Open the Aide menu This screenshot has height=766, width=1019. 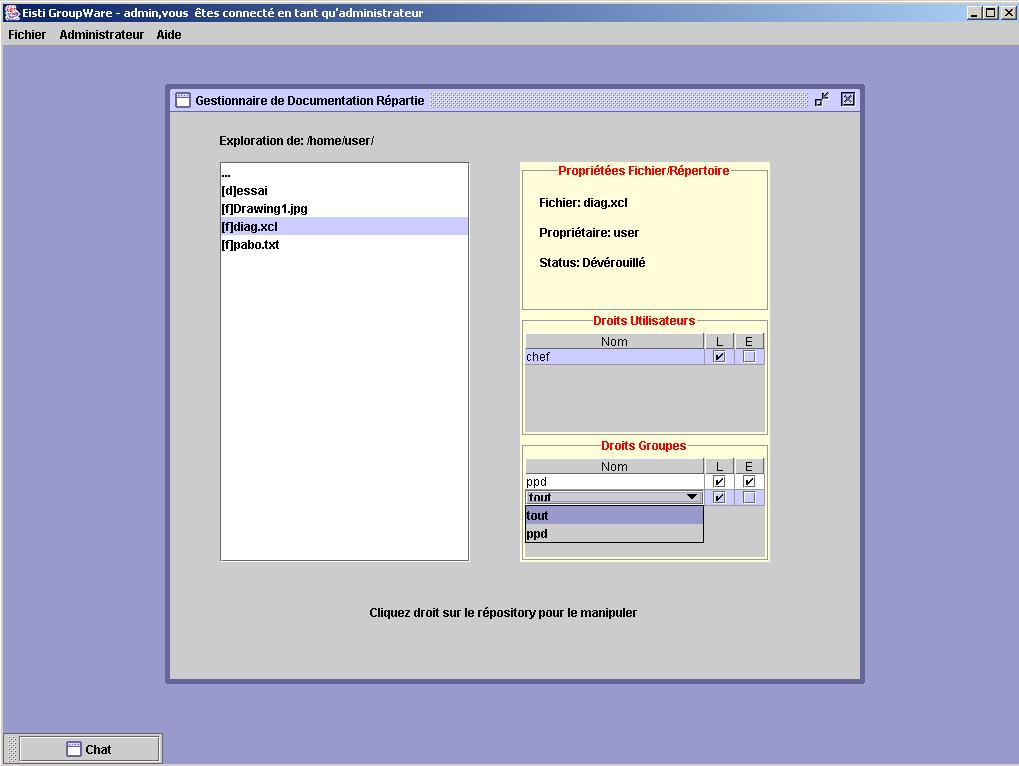coord(169,35)
